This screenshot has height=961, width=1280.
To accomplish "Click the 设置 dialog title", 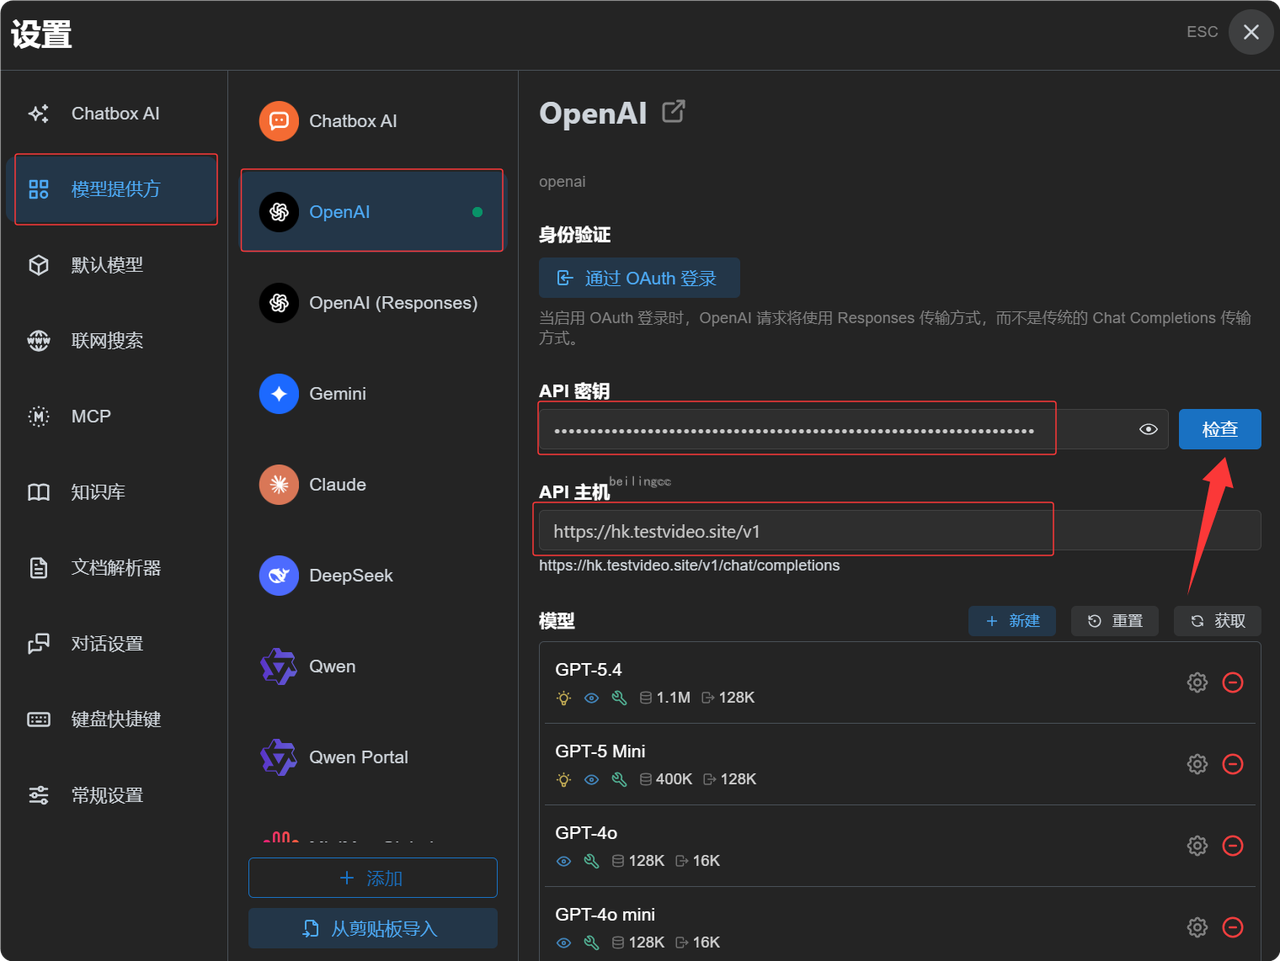I will [42, 34].
